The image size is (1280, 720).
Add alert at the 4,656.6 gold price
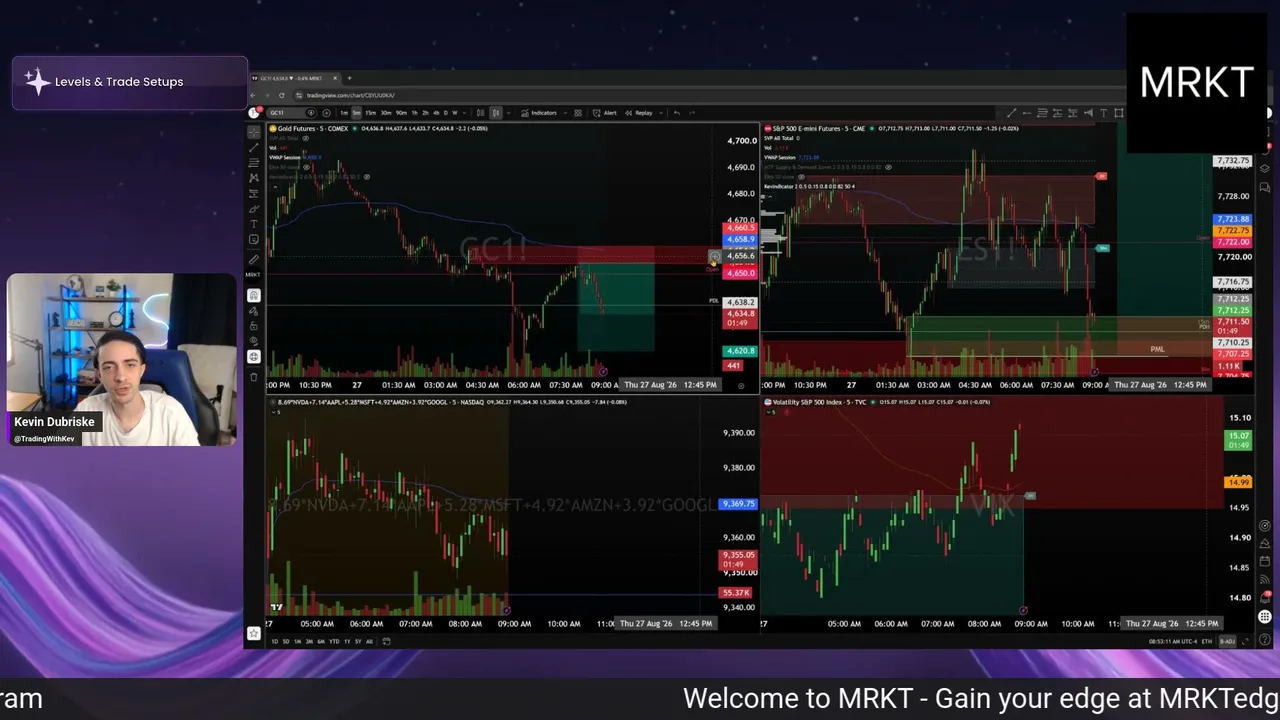pos(714,256)
